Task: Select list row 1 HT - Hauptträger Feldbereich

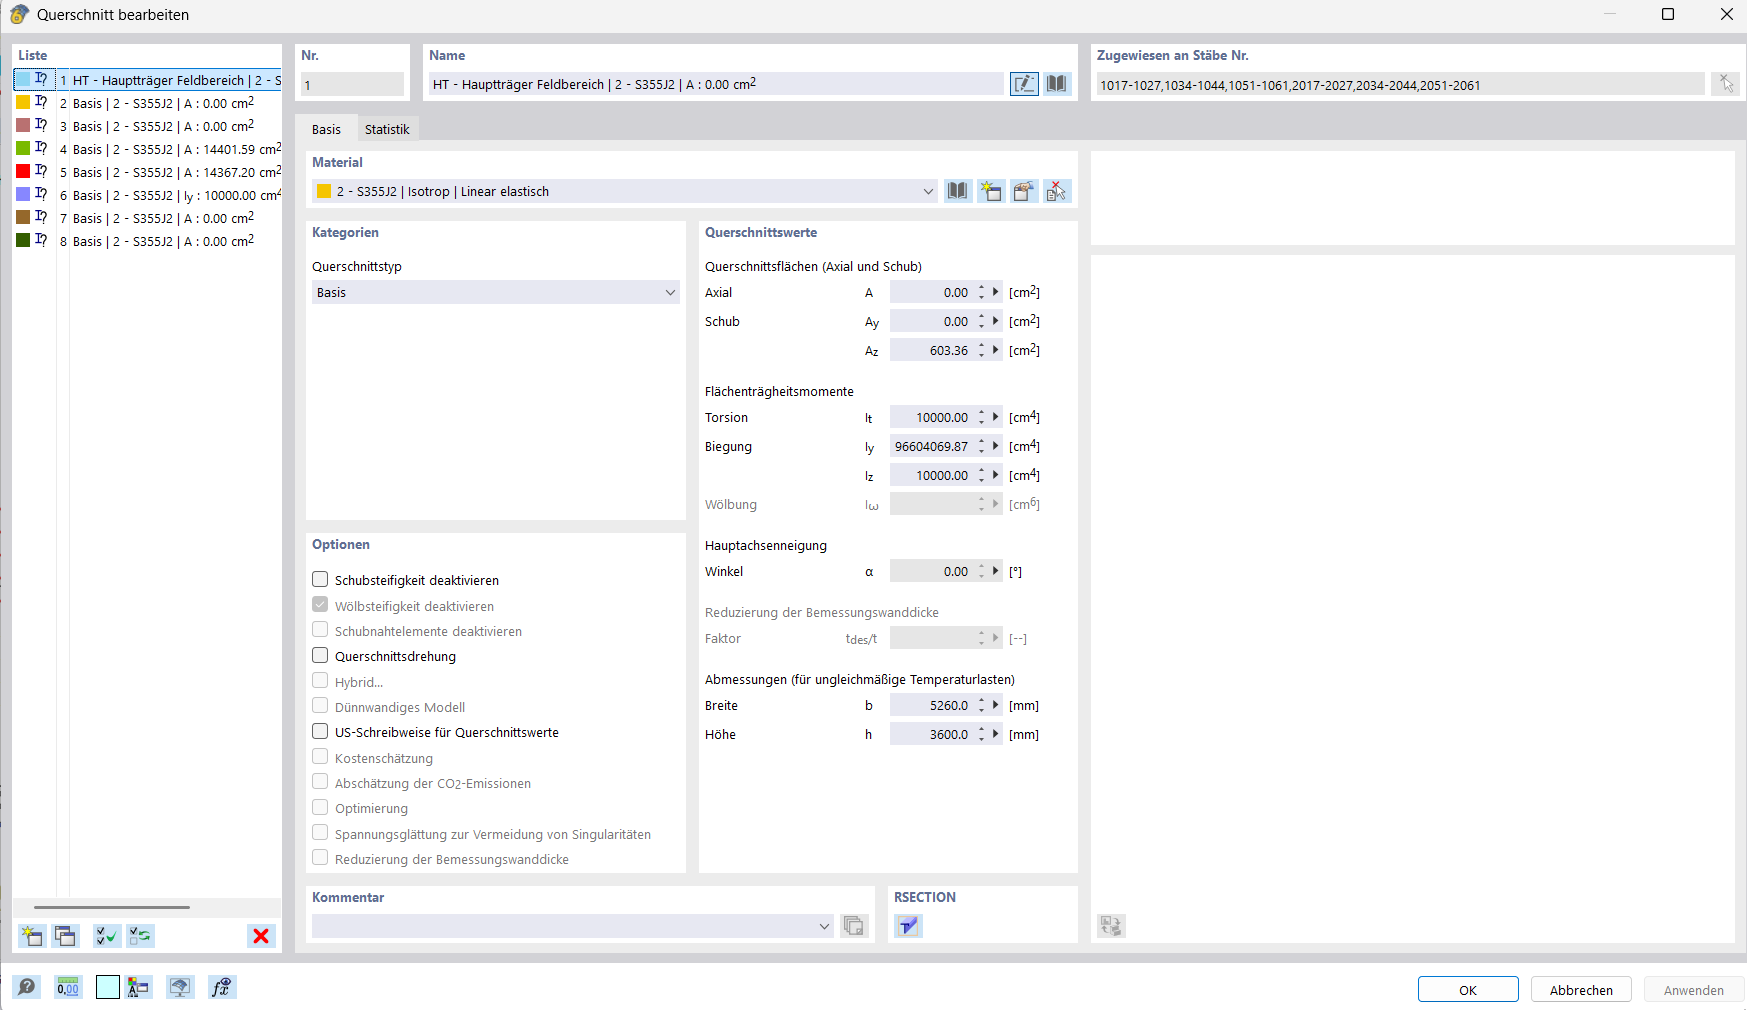Action: click(x=148, y=80)
